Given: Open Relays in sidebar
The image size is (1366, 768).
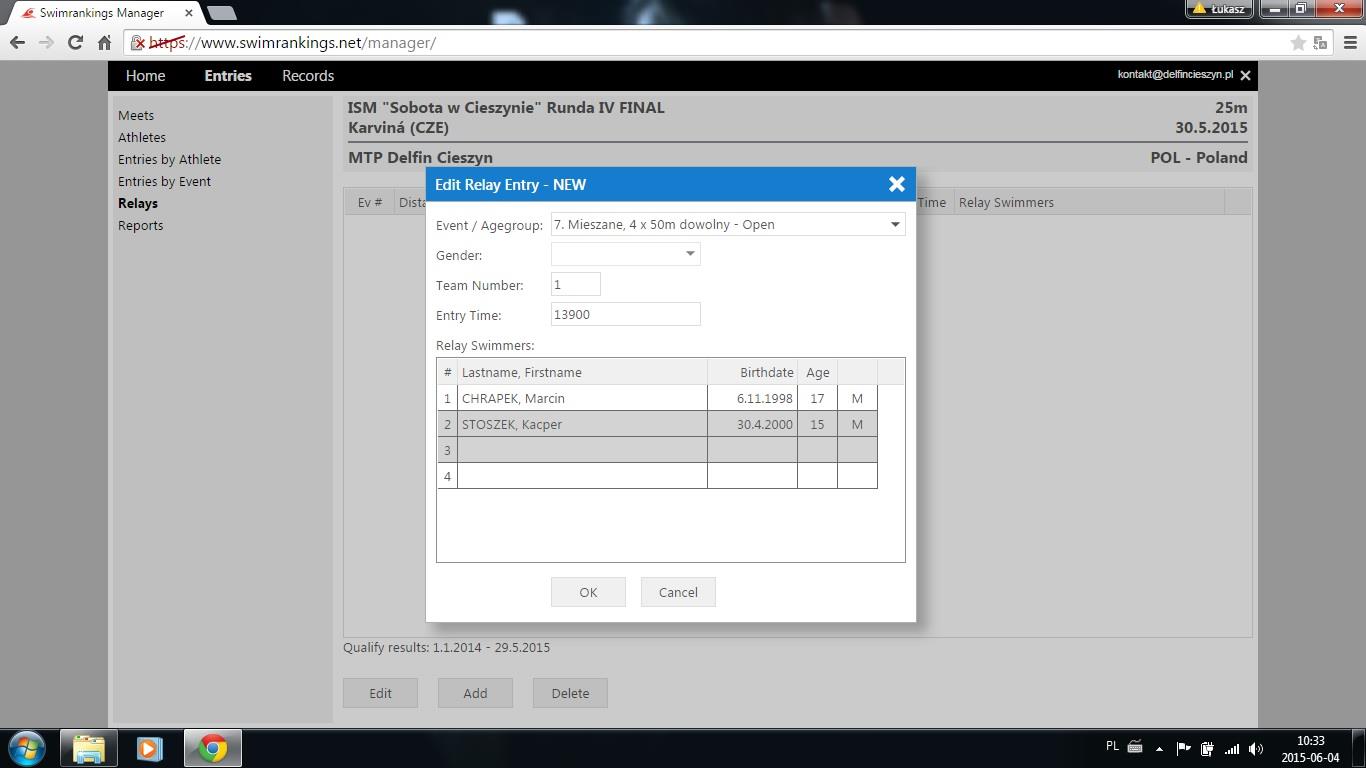Looking at the screenshot, I should [138, 203].
